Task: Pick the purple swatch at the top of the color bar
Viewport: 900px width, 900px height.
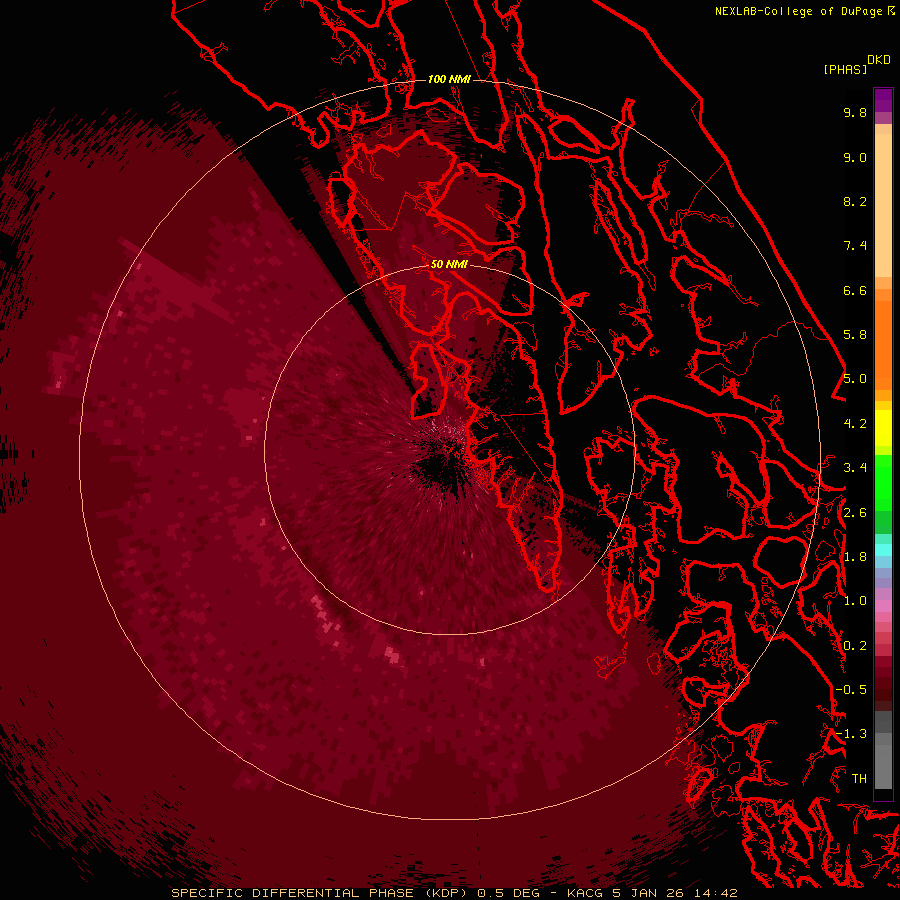Action: pos(883,100)
